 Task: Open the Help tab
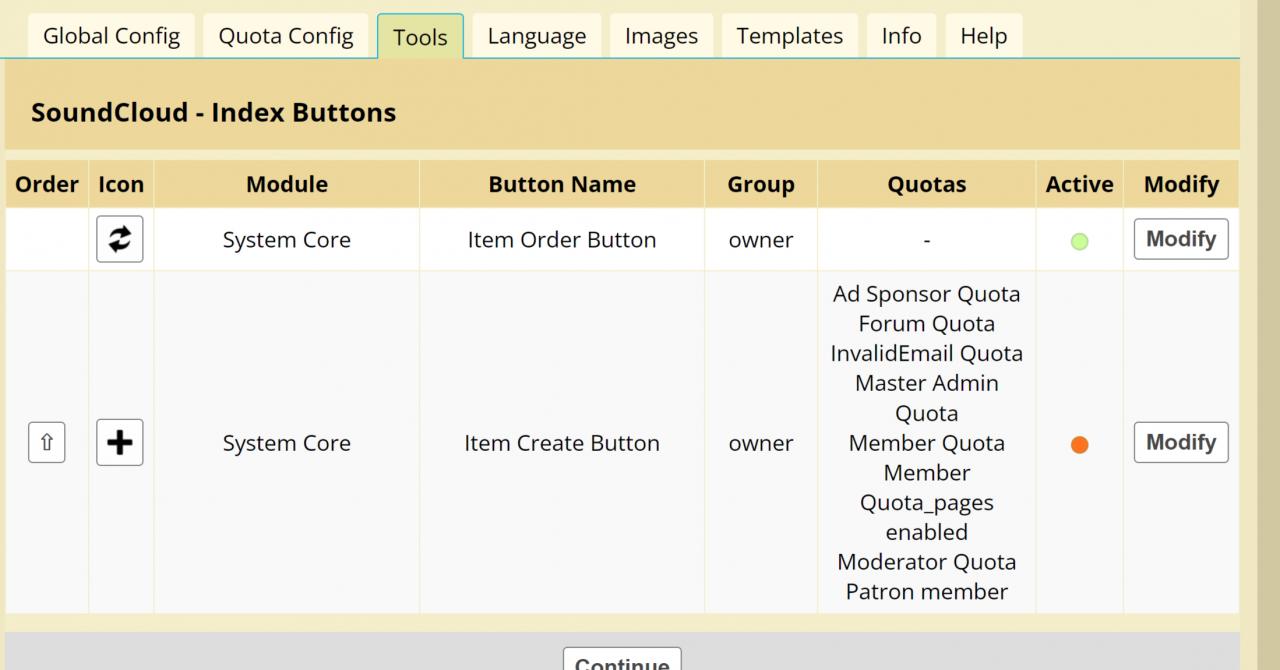(x=983, y=37)
